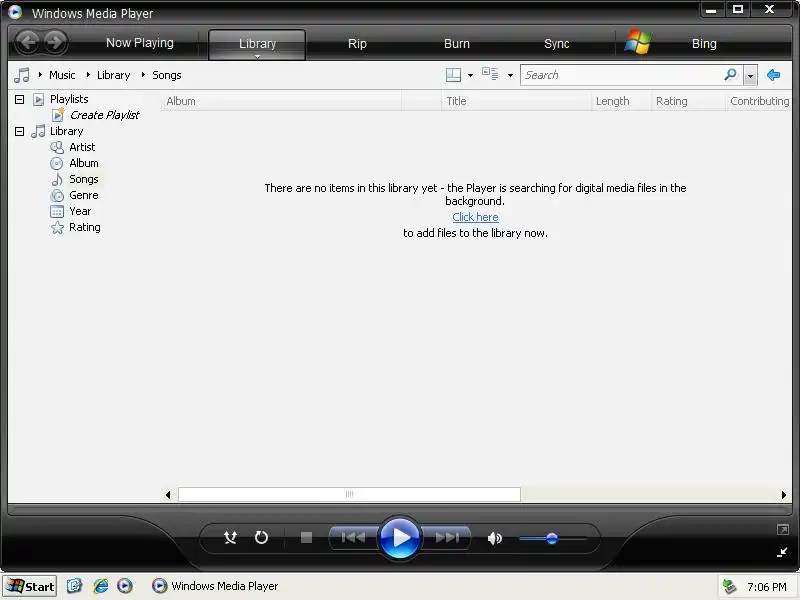Open the View options dropdown arrow
The height and width of the screenshot is (600, 800).
510,76
